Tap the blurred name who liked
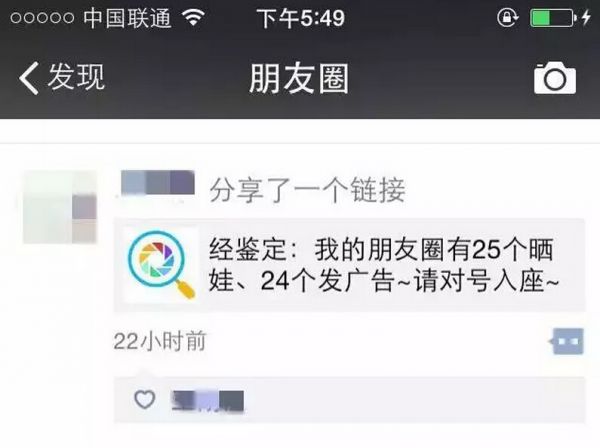Image resolution: width=600 pixels, height=448 pixels. 208,401
